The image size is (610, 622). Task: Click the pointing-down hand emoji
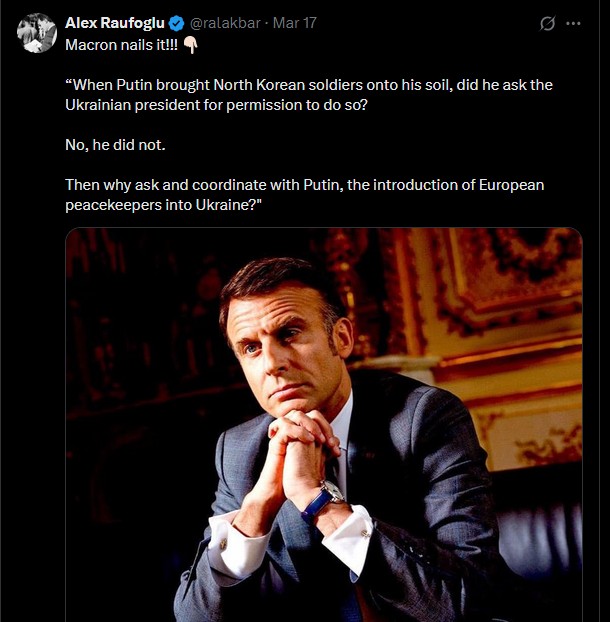191,45
